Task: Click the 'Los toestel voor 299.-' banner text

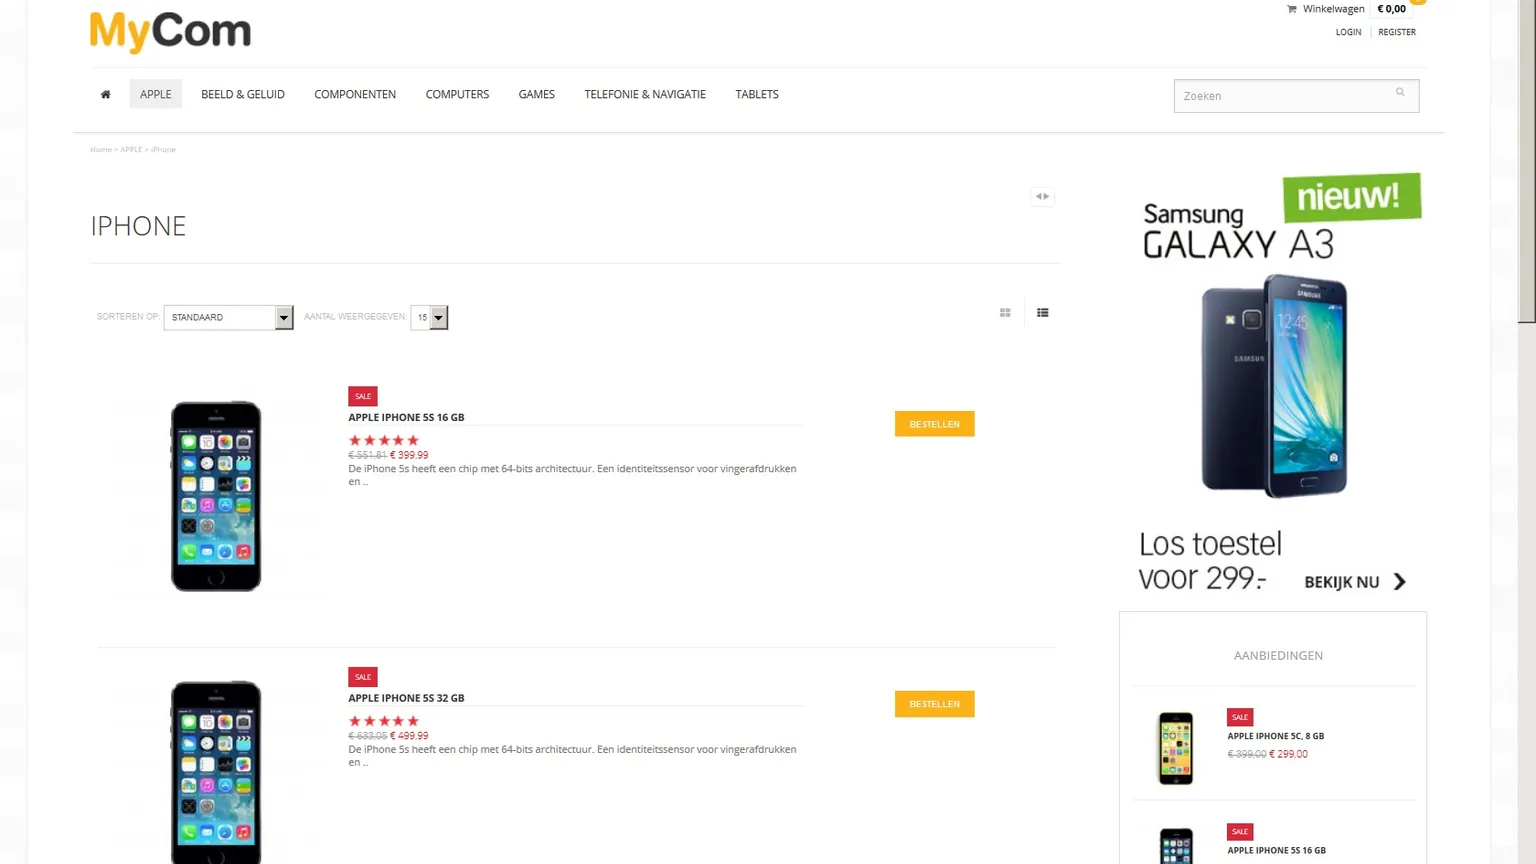Action: 1210,561
